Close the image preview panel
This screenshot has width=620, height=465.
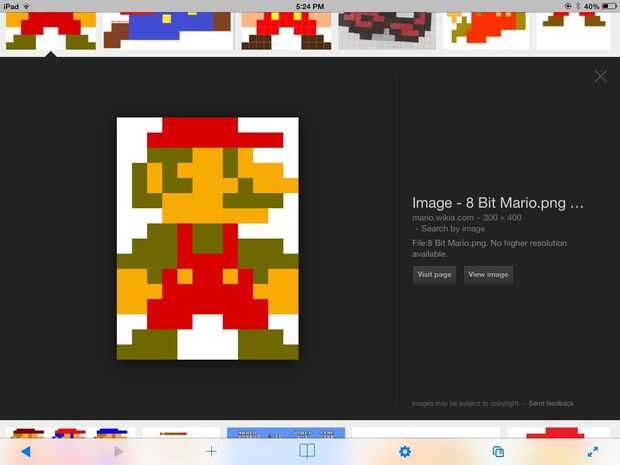(x=600, y=76)
